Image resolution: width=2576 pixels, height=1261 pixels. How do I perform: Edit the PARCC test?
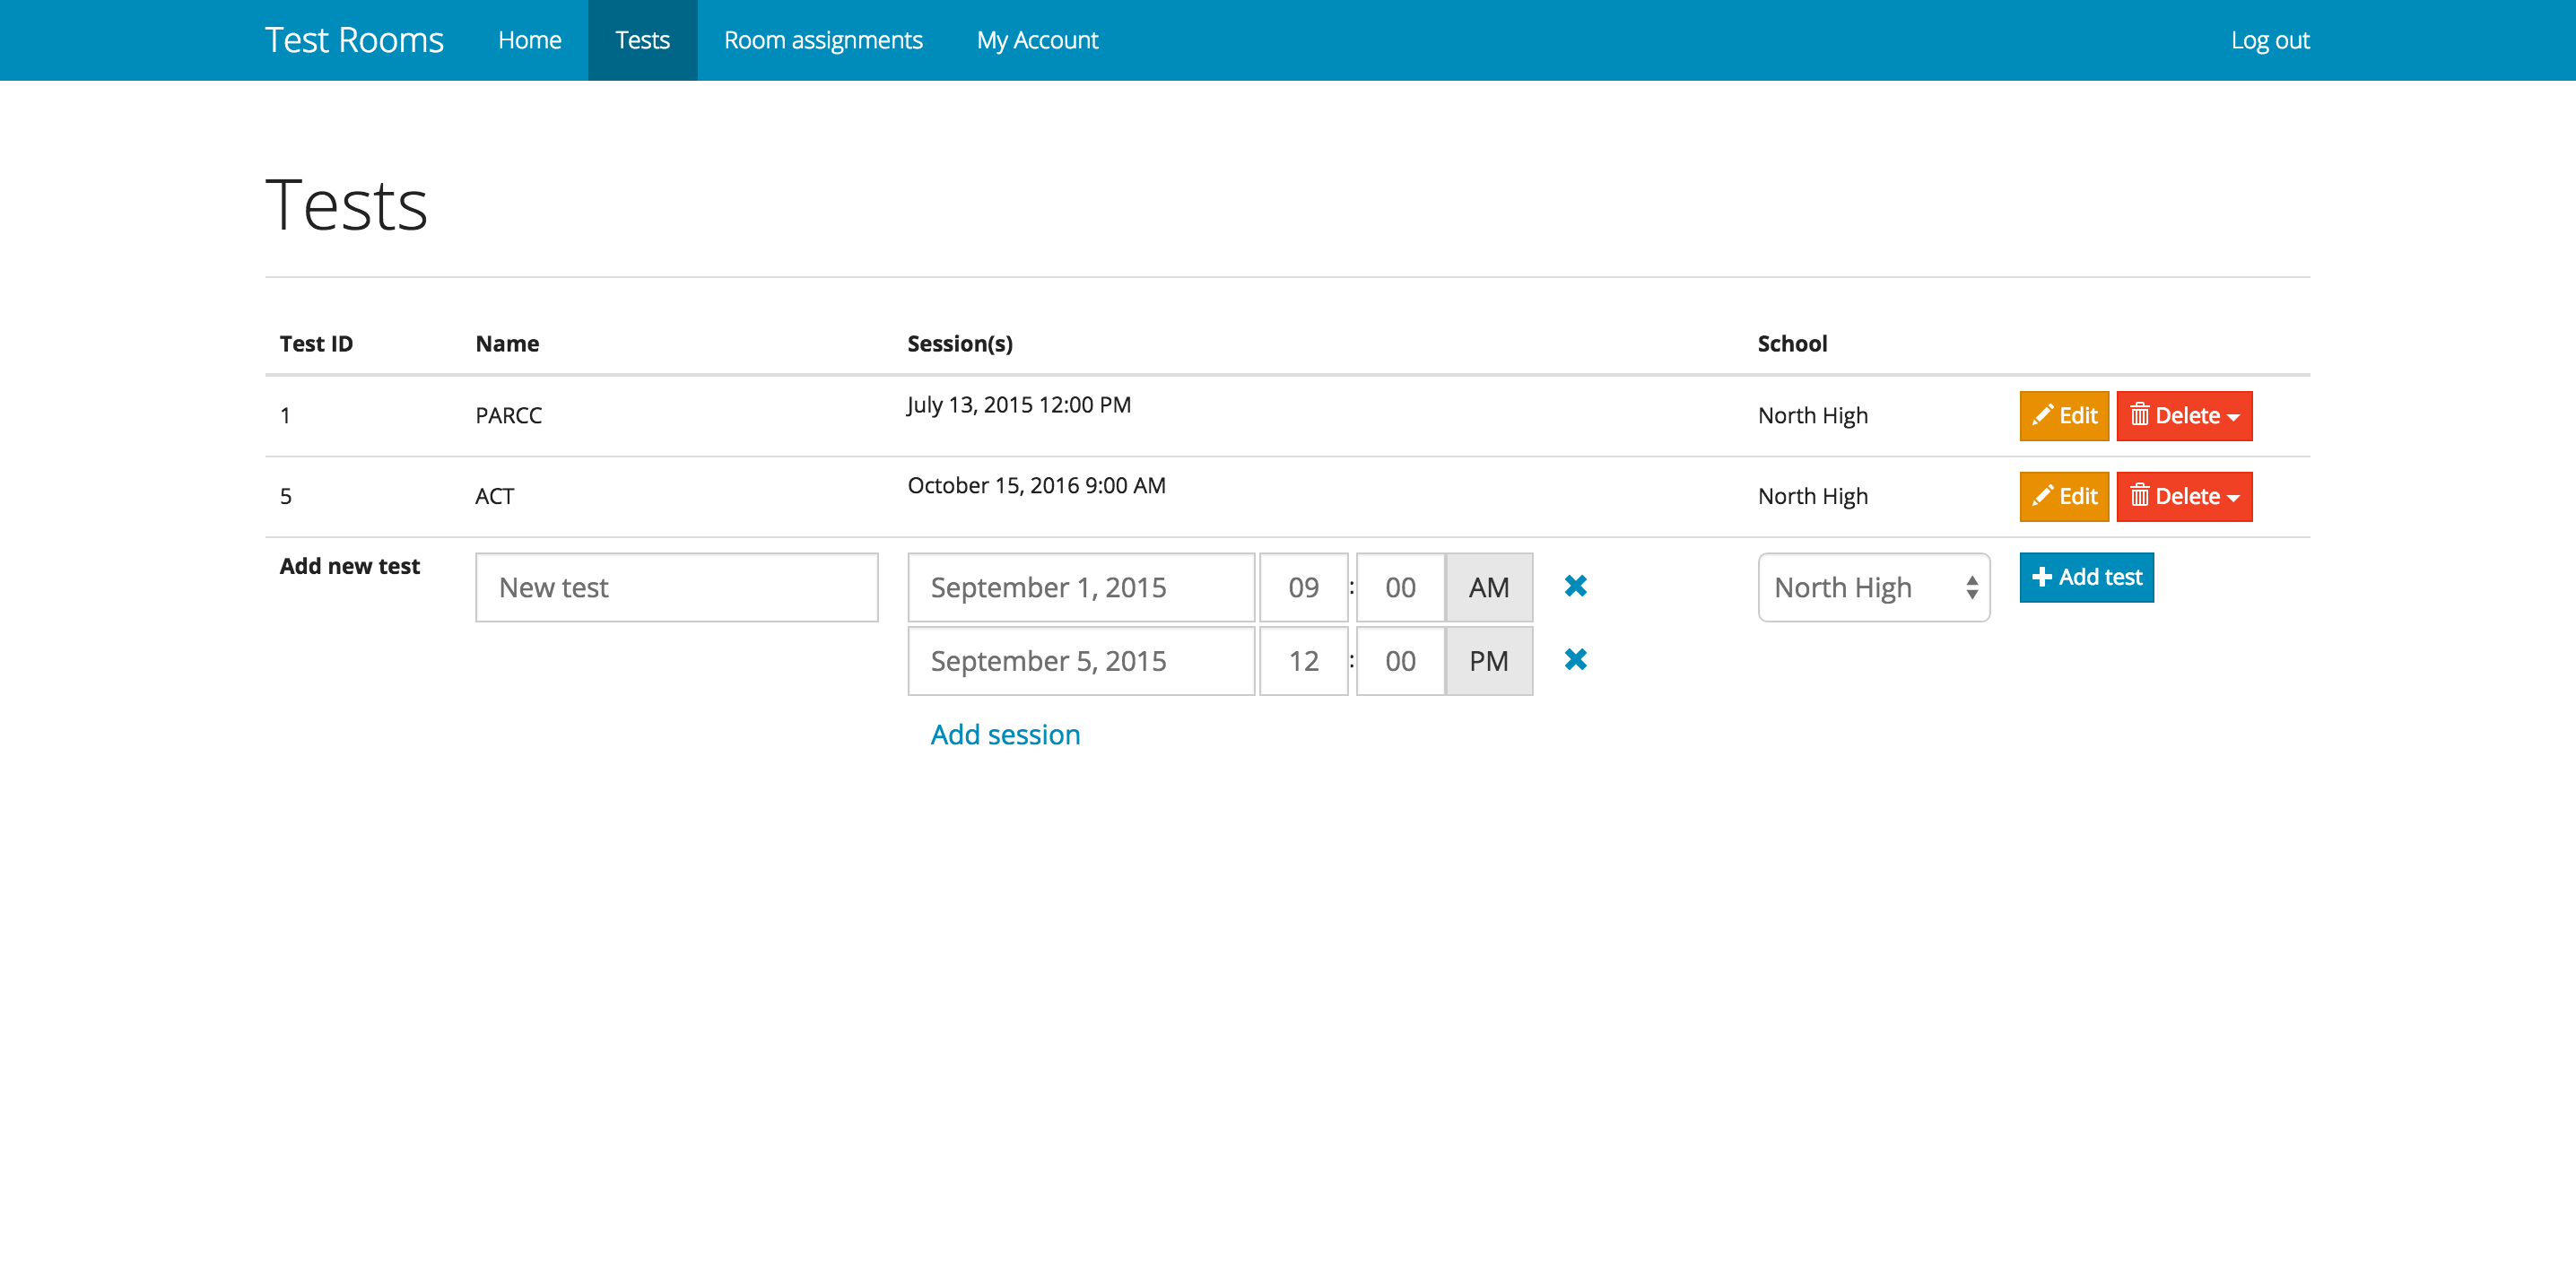(2064, 416)
